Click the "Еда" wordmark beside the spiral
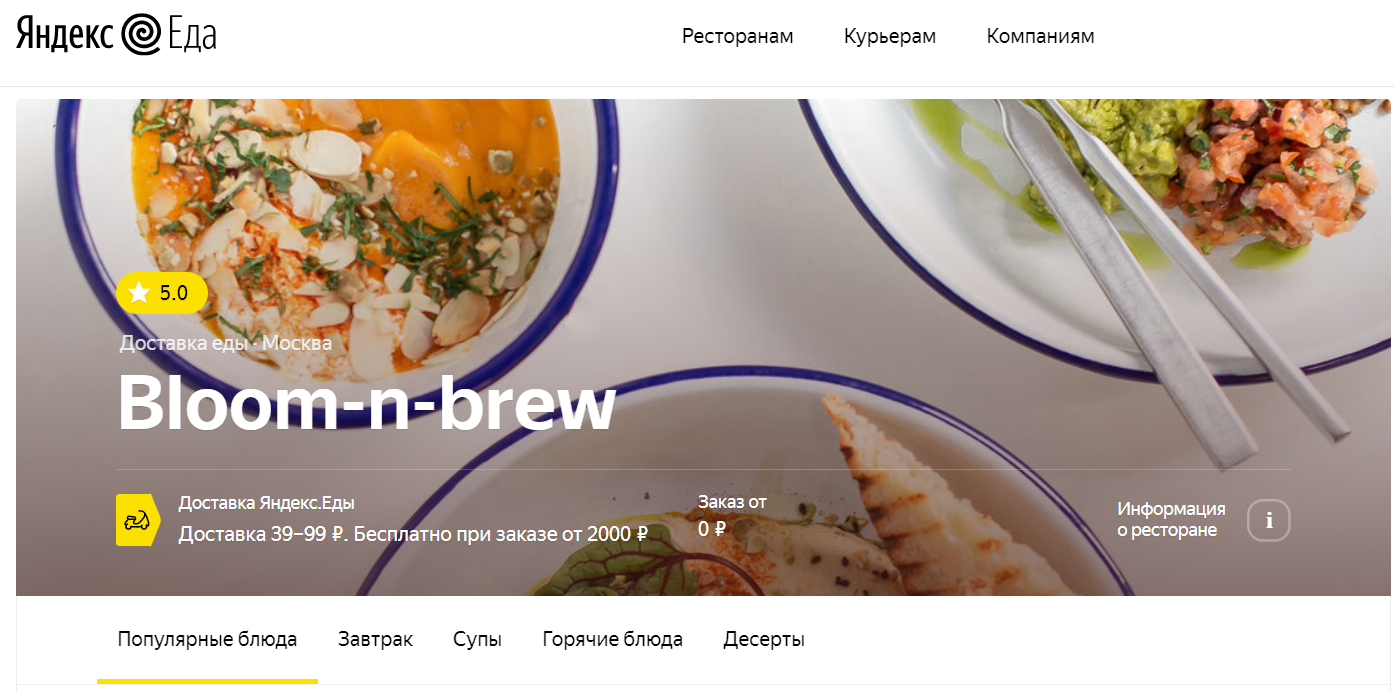1394x692 pixels. [191, 35]
